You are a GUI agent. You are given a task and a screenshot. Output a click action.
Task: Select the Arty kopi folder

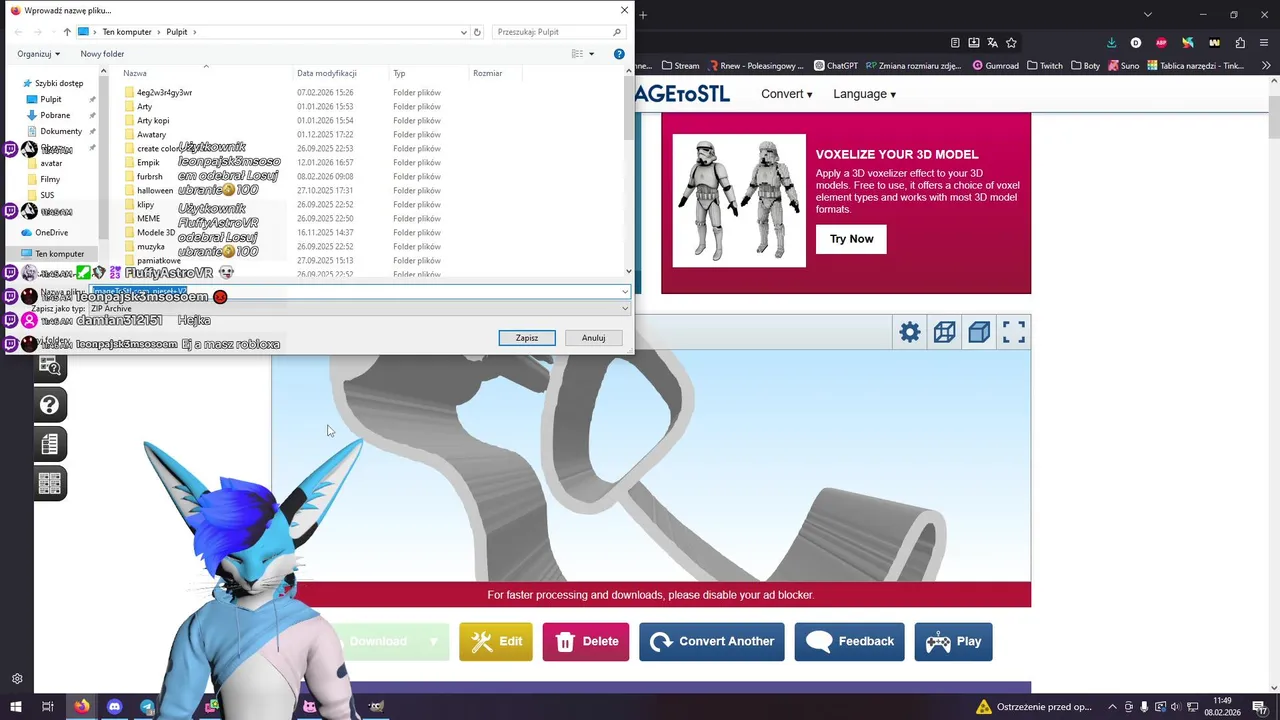coord(153,120)
